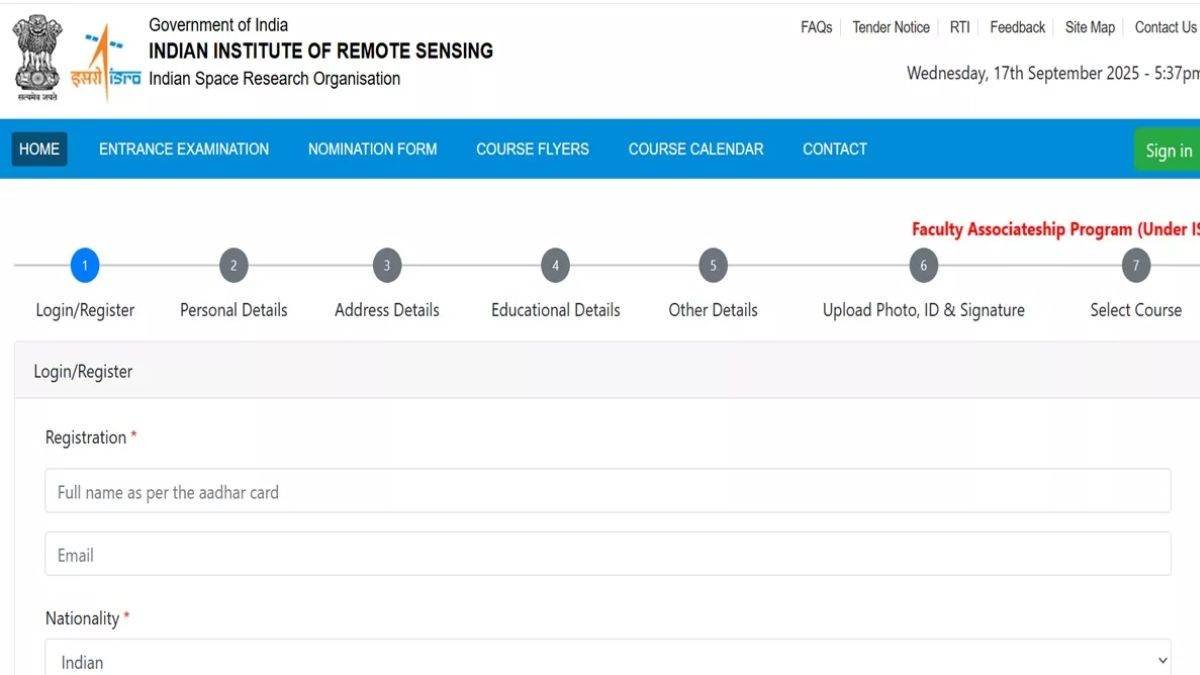
Task: Select step 3 Address Details circle
Action: 387,266
